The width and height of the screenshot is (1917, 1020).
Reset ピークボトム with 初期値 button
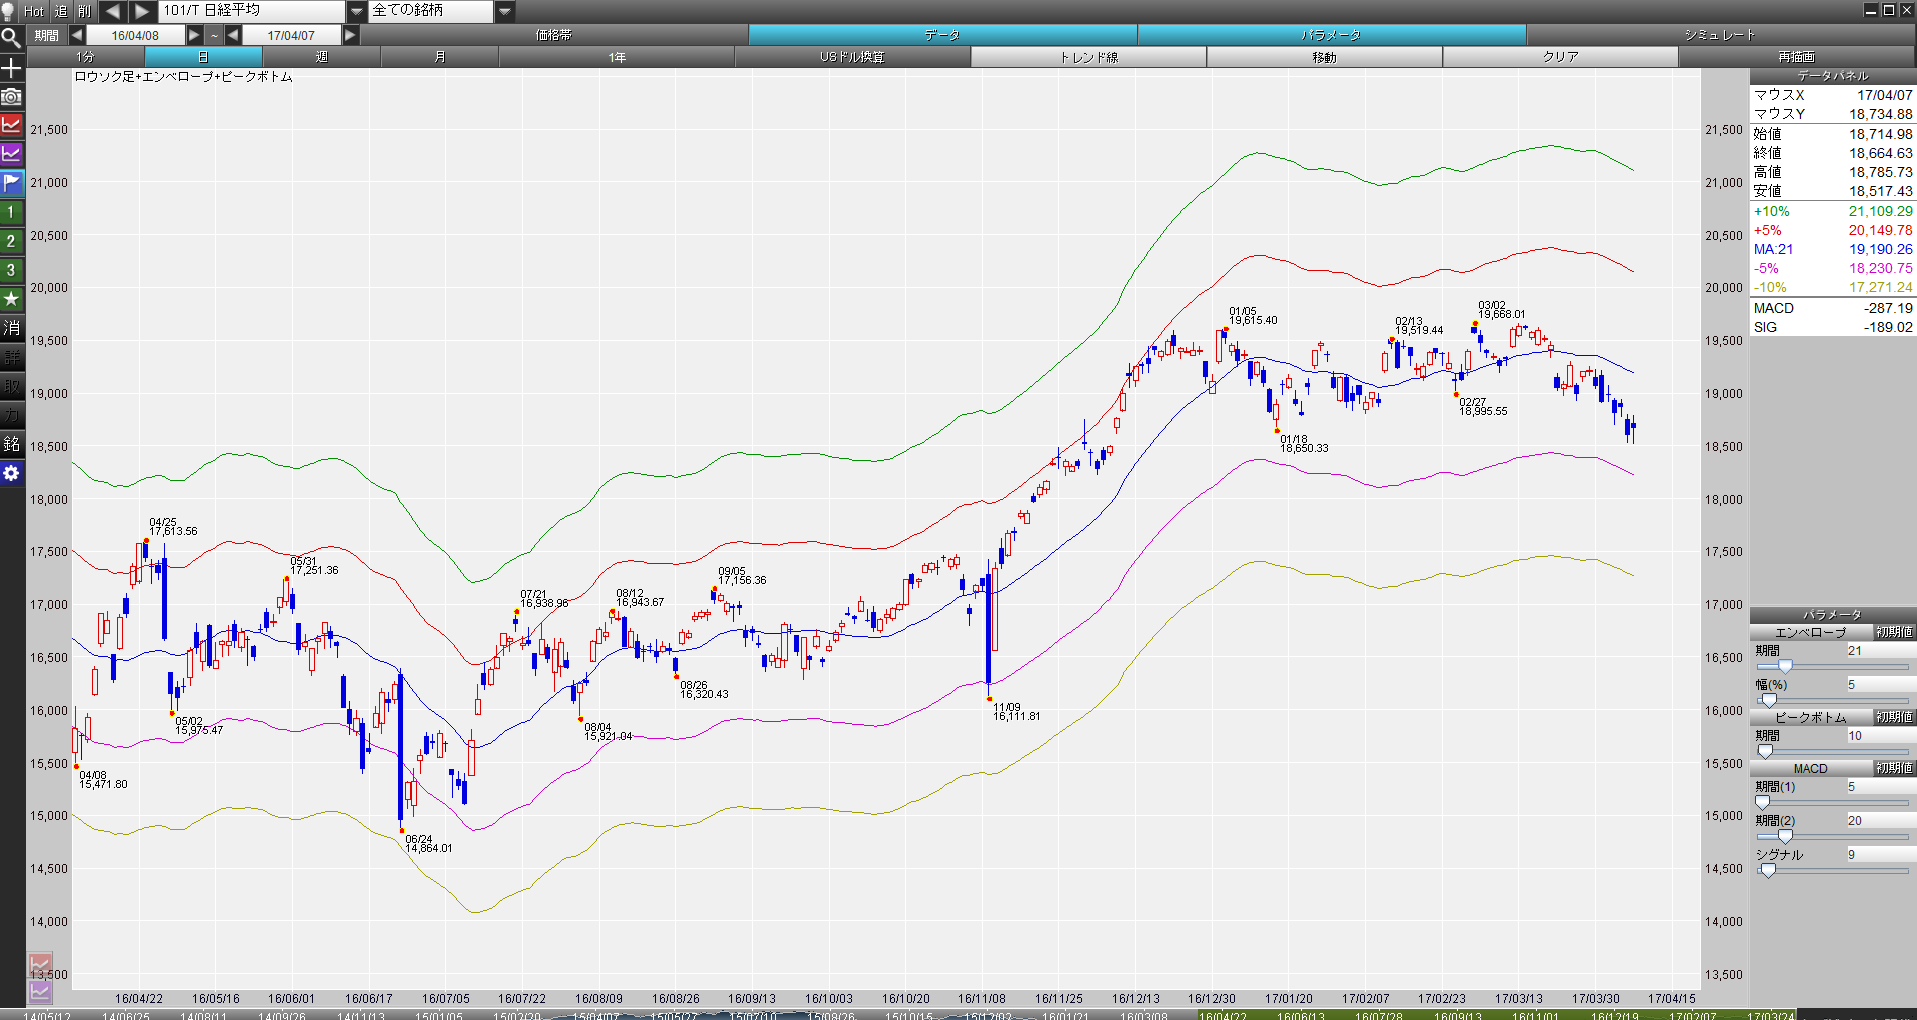1894,717
